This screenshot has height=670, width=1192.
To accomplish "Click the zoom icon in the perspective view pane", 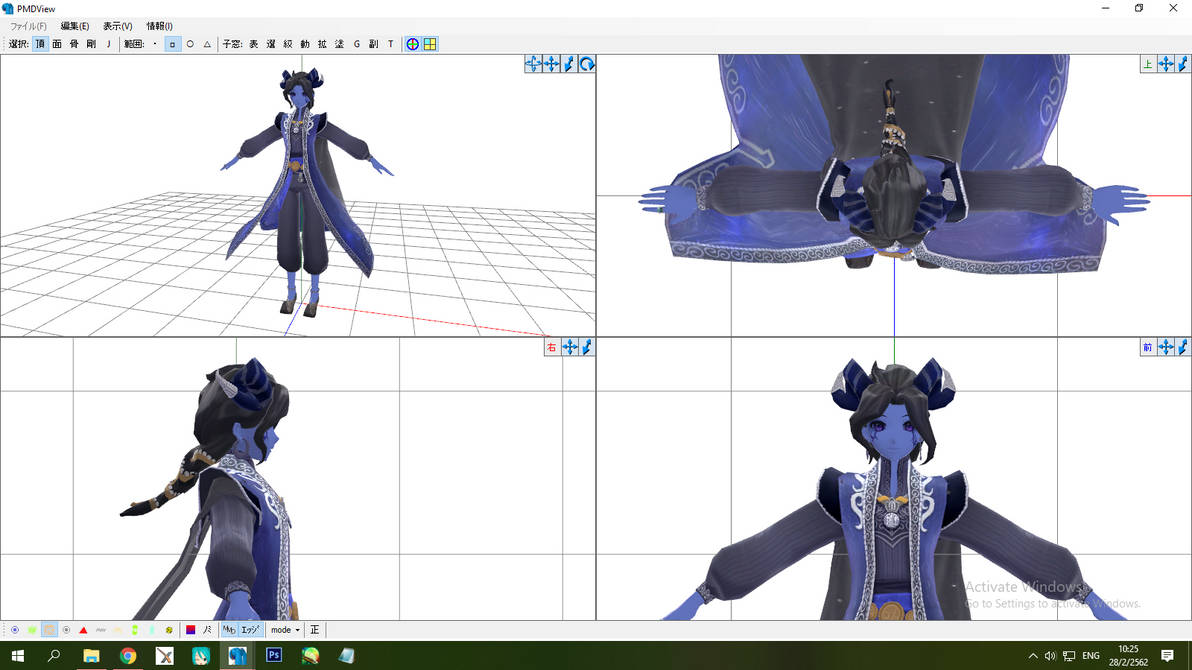I will [569, 65].
